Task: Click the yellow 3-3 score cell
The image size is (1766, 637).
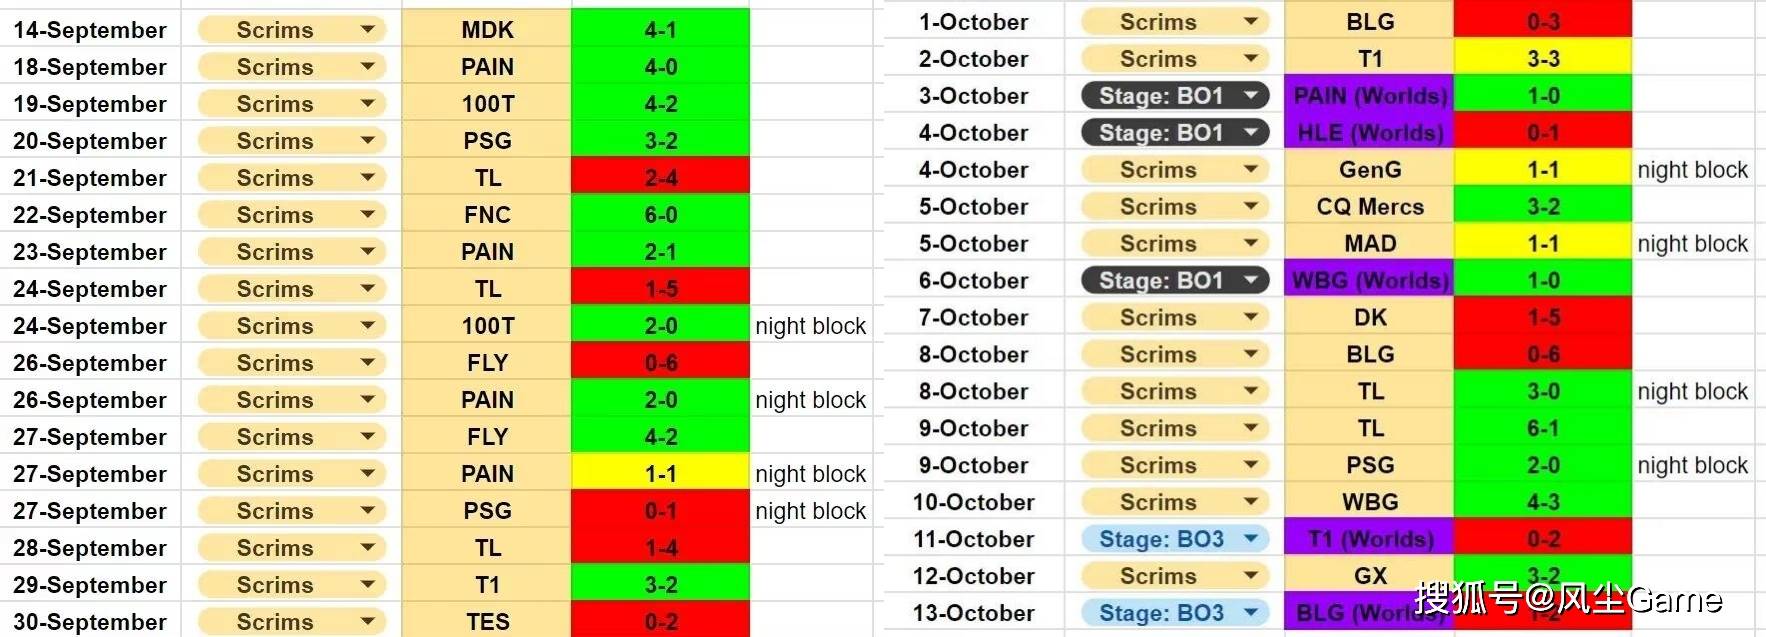Action: click(1542, 59)
